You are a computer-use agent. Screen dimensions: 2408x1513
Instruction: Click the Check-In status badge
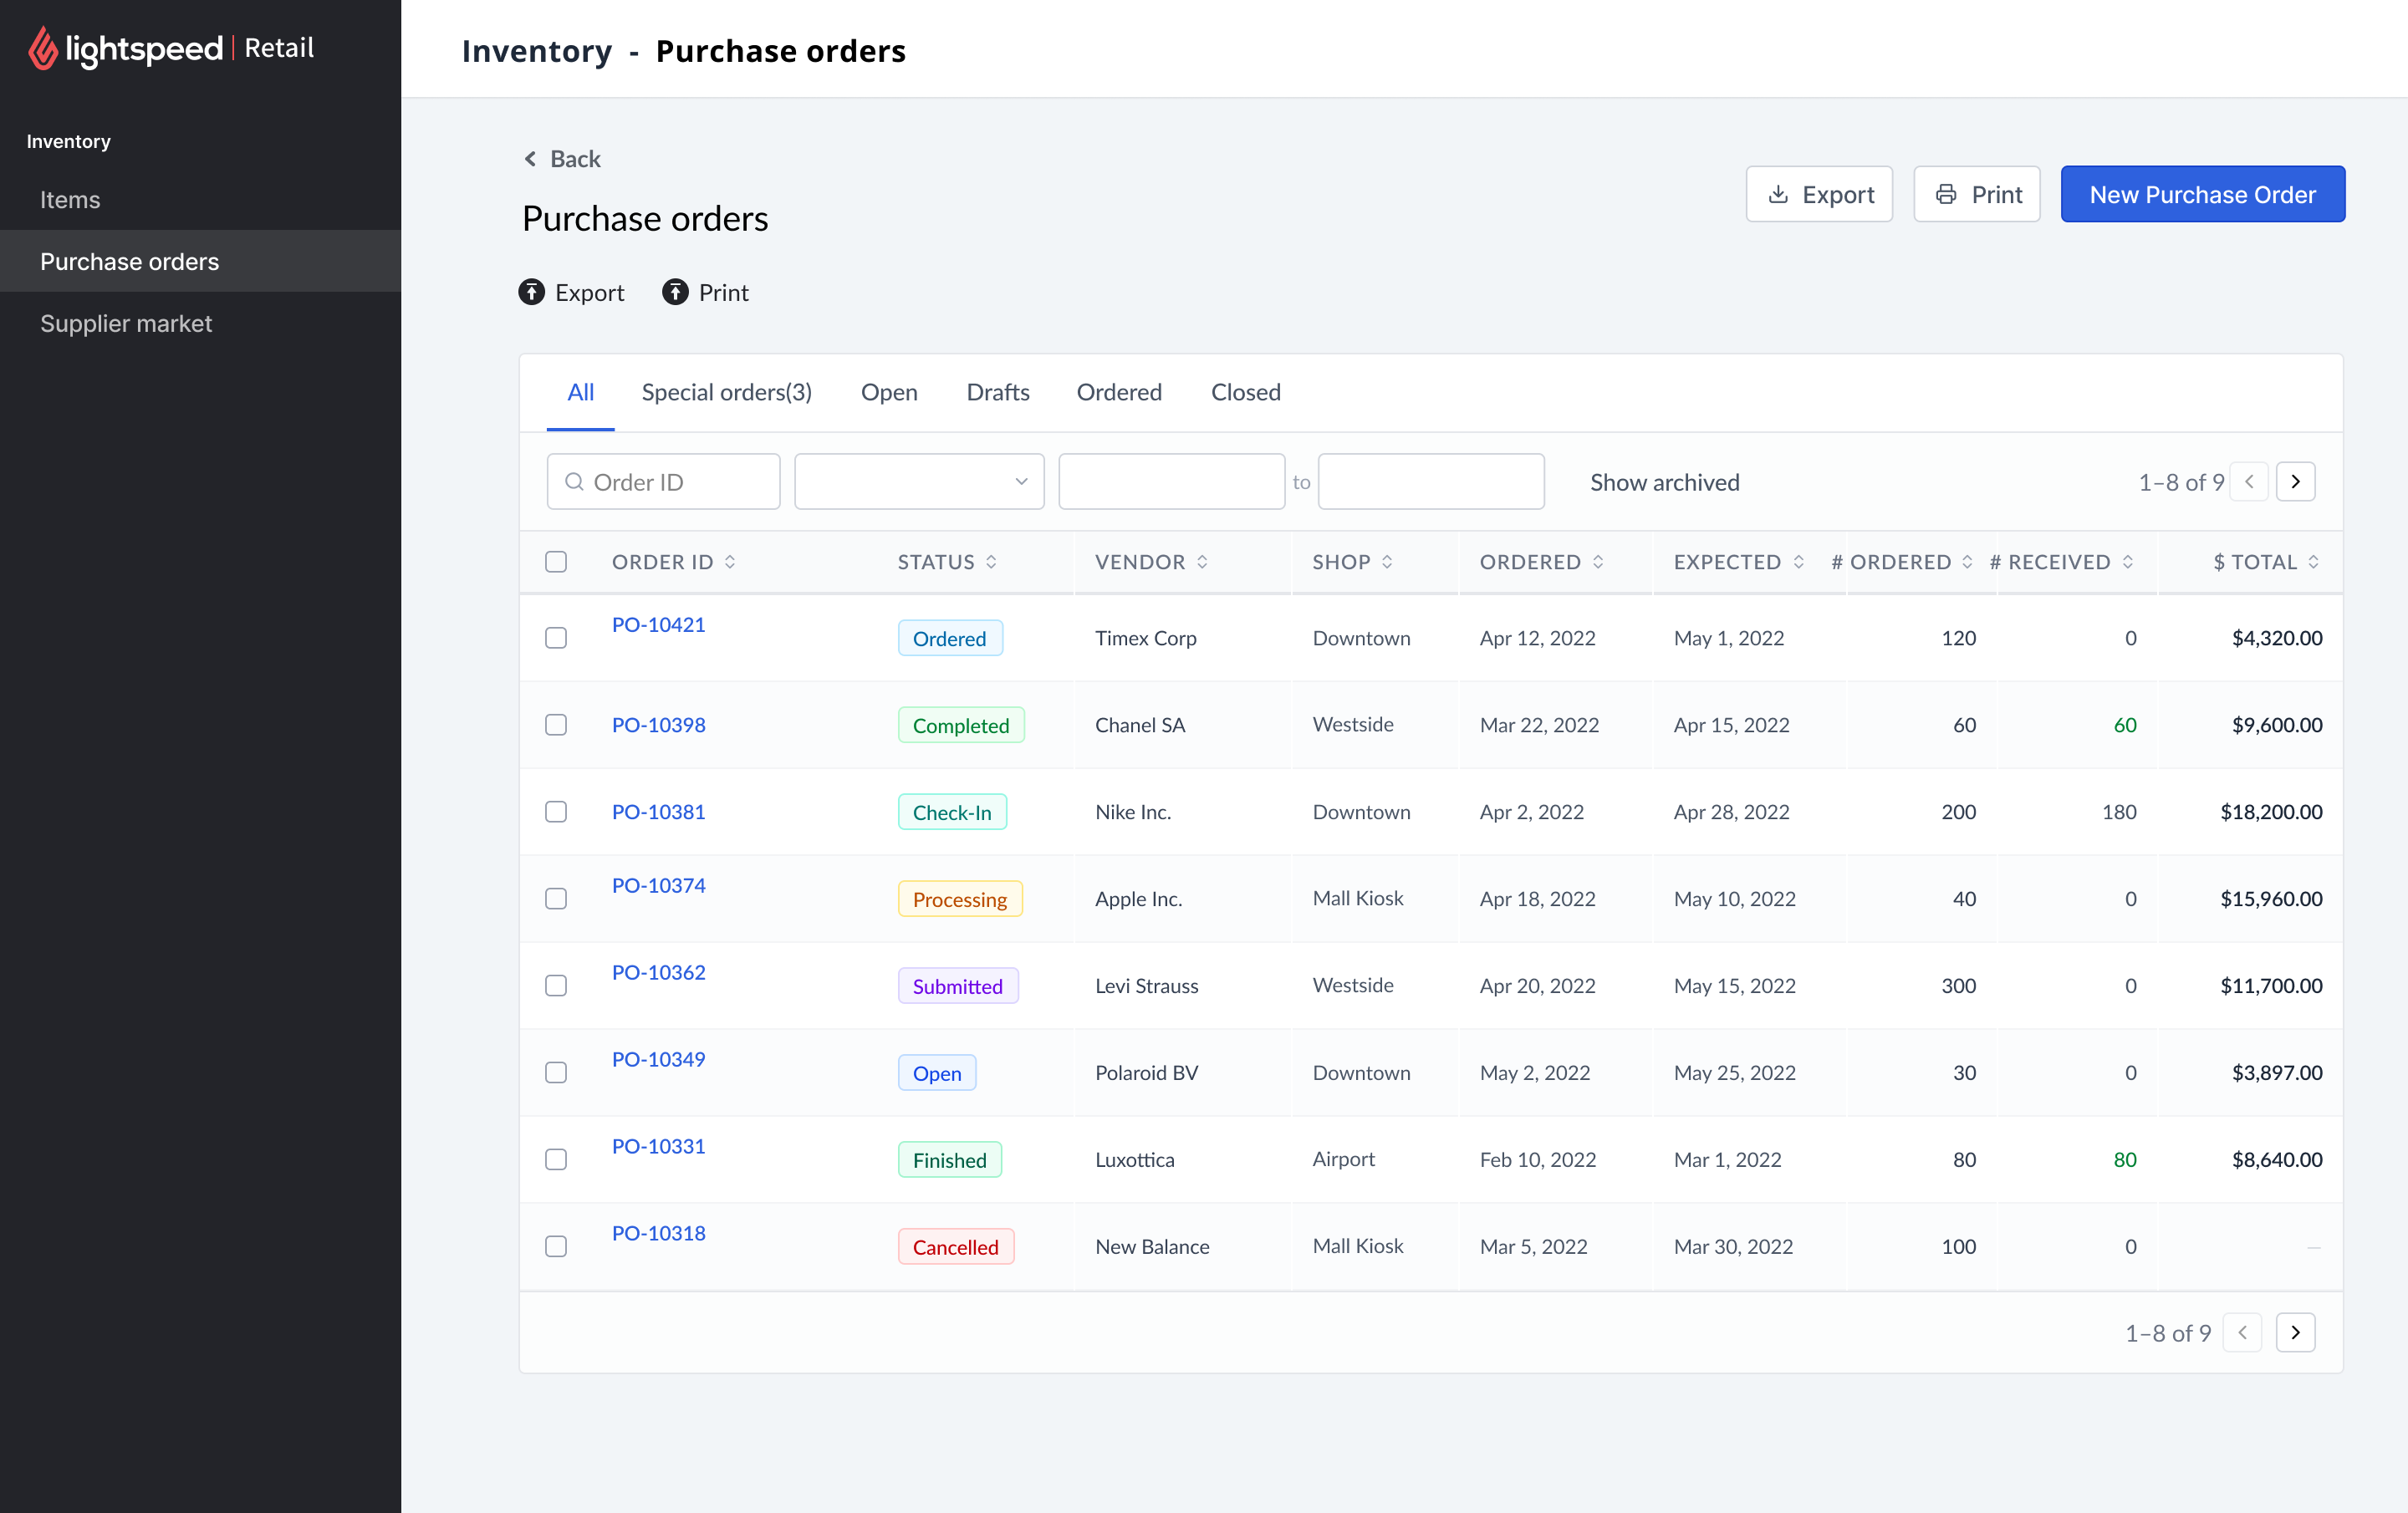(952, 812)
